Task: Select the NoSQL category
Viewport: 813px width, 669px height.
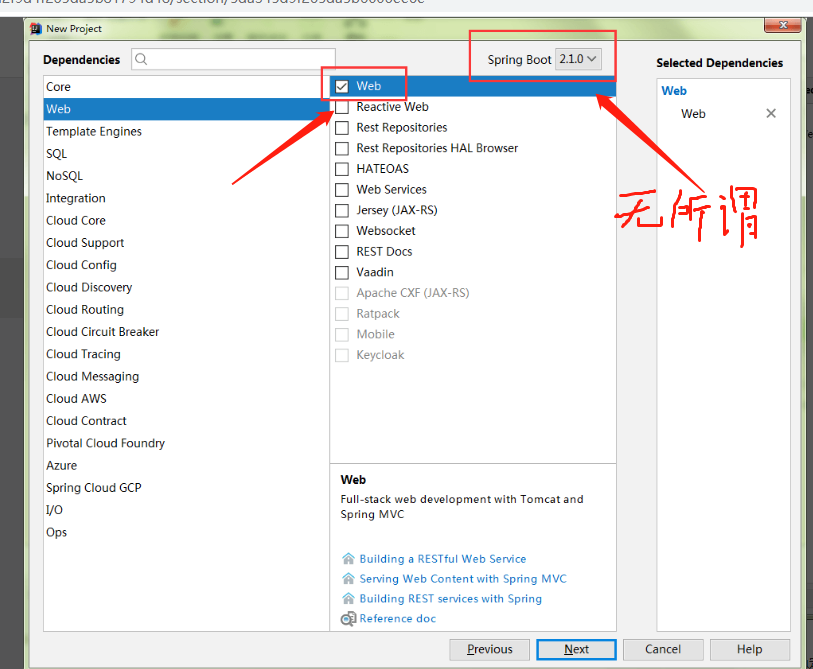Action: coord(186,176)
